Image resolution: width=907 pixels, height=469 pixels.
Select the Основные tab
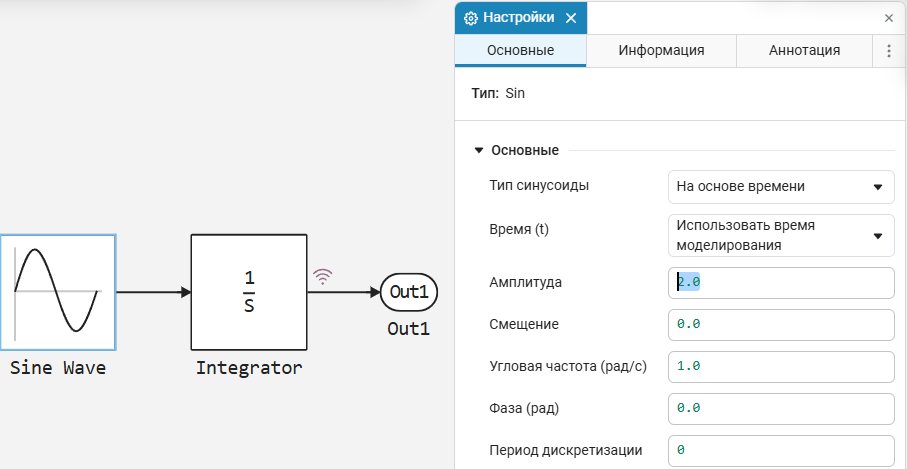tap(521, 50)
